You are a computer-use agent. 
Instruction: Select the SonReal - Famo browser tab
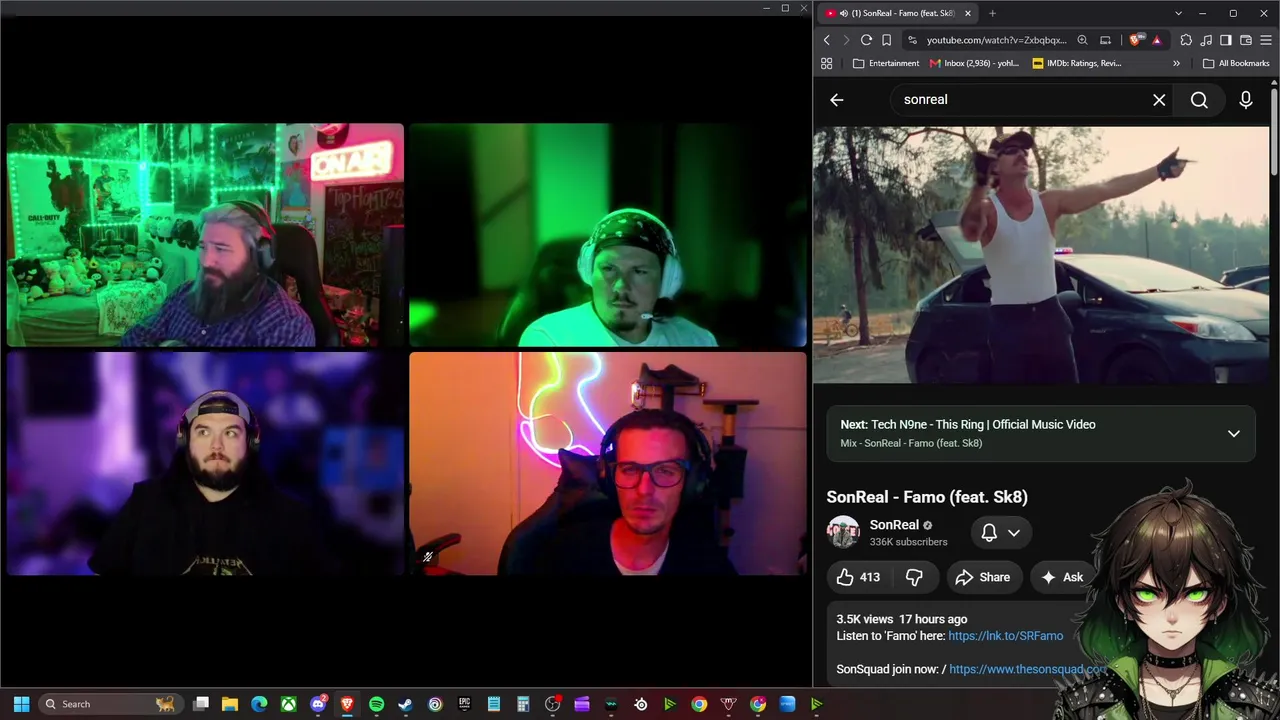coord(898,13)
